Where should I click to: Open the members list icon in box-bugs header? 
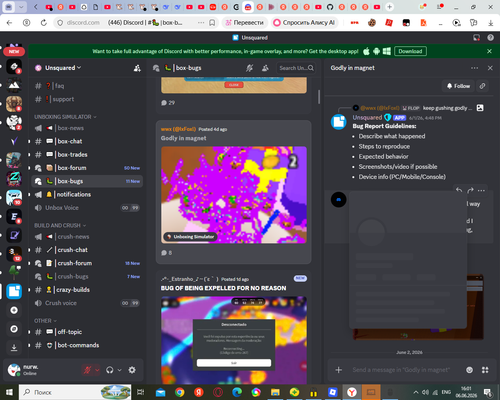[x=265, y=68]
